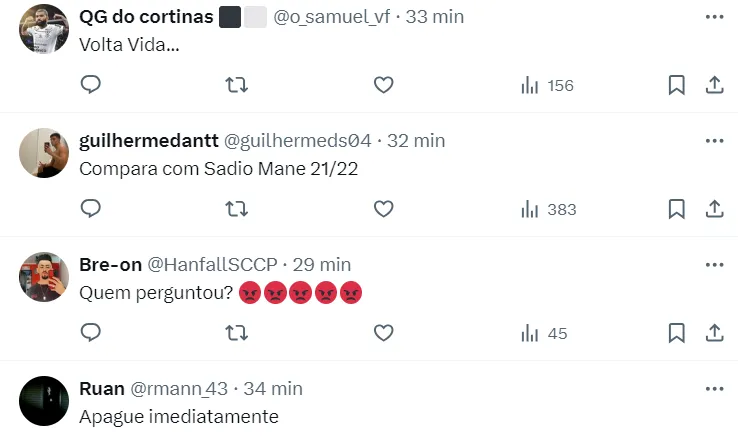The image size is (738, 447).
Task: Repost the QG do cortinas tweet
Action: click(x=237, y=85)
